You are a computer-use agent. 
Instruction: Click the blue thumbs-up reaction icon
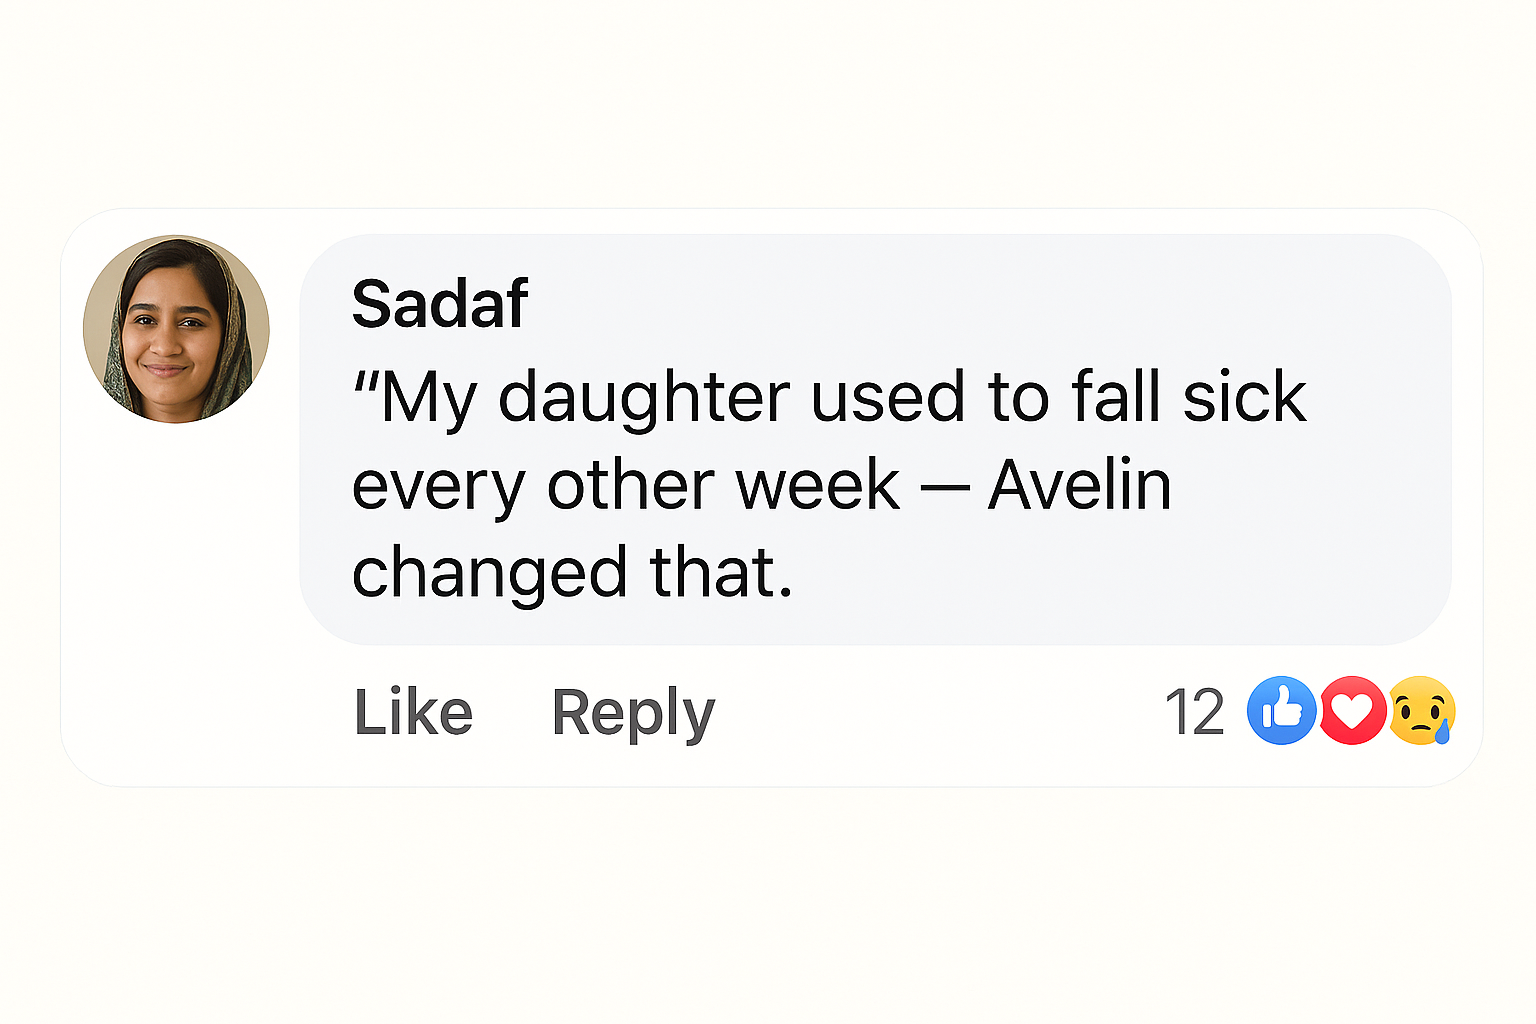pyautogui.click(x=1283, y=711)
